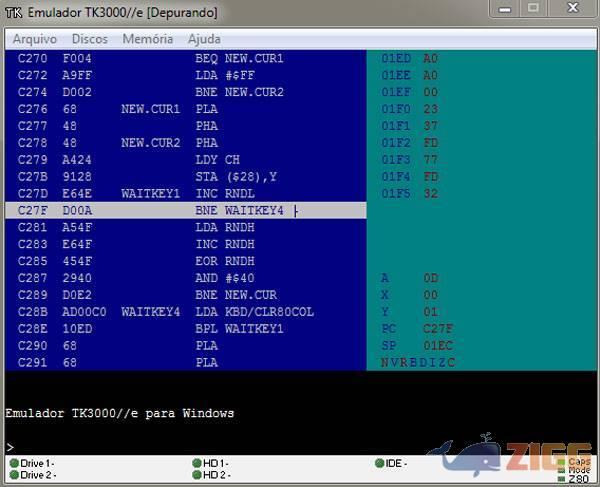
Task: Click the C279 LDY CH line
Action: (x=186, y=160)
